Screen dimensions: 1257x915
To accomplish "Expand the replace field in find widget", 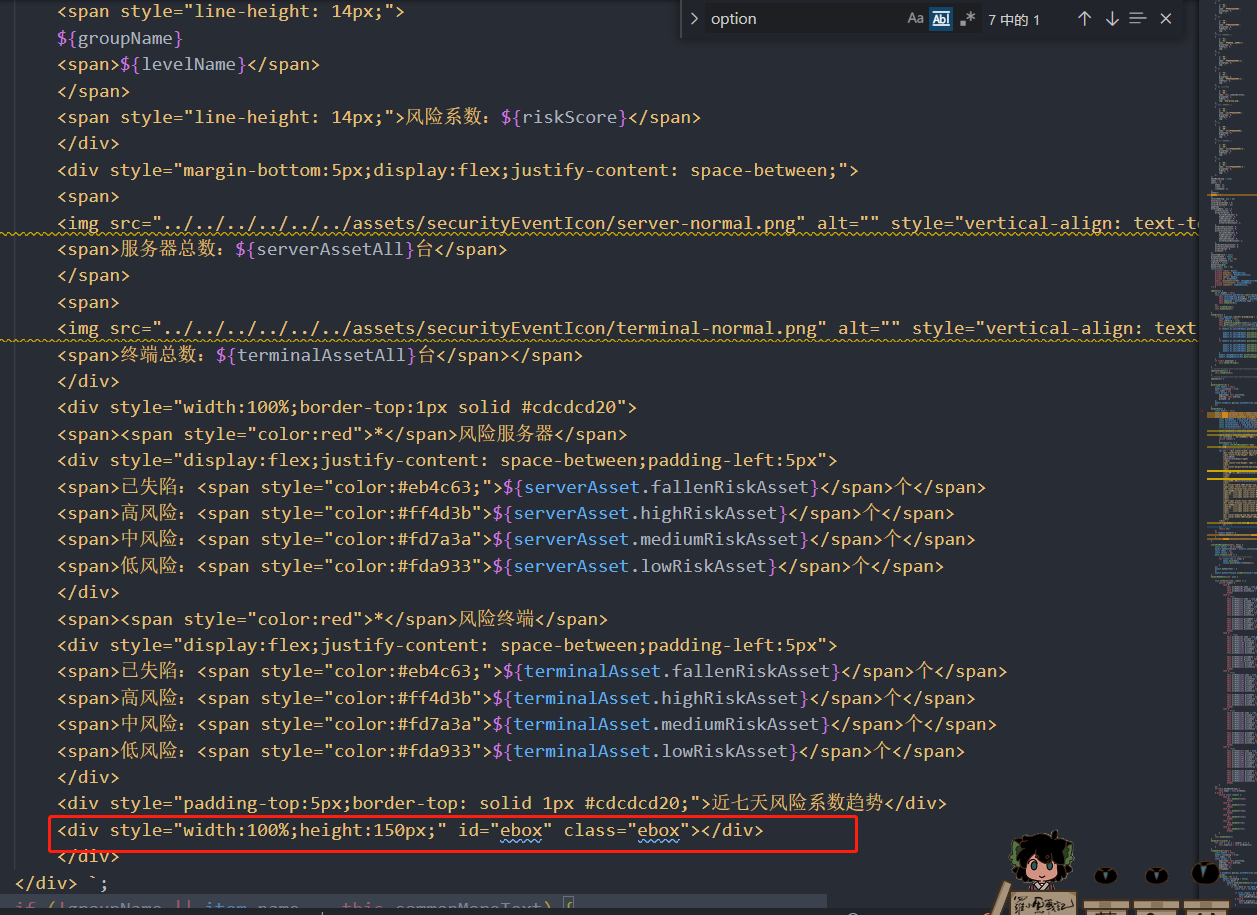I will coord(694,19).
